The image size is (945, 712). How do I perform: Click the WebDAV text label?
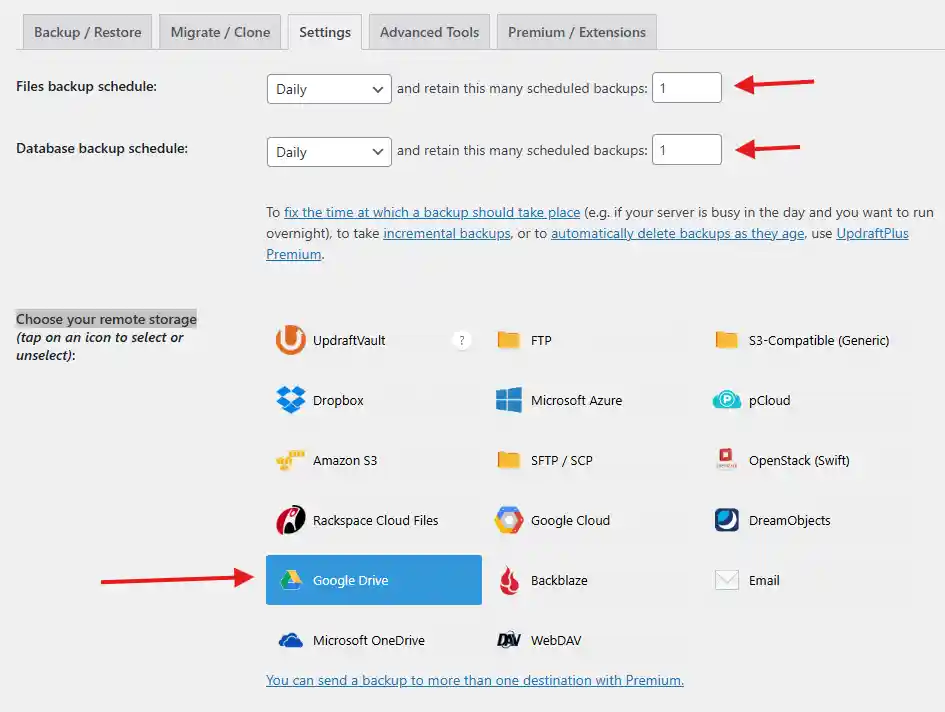click(556, 640)
